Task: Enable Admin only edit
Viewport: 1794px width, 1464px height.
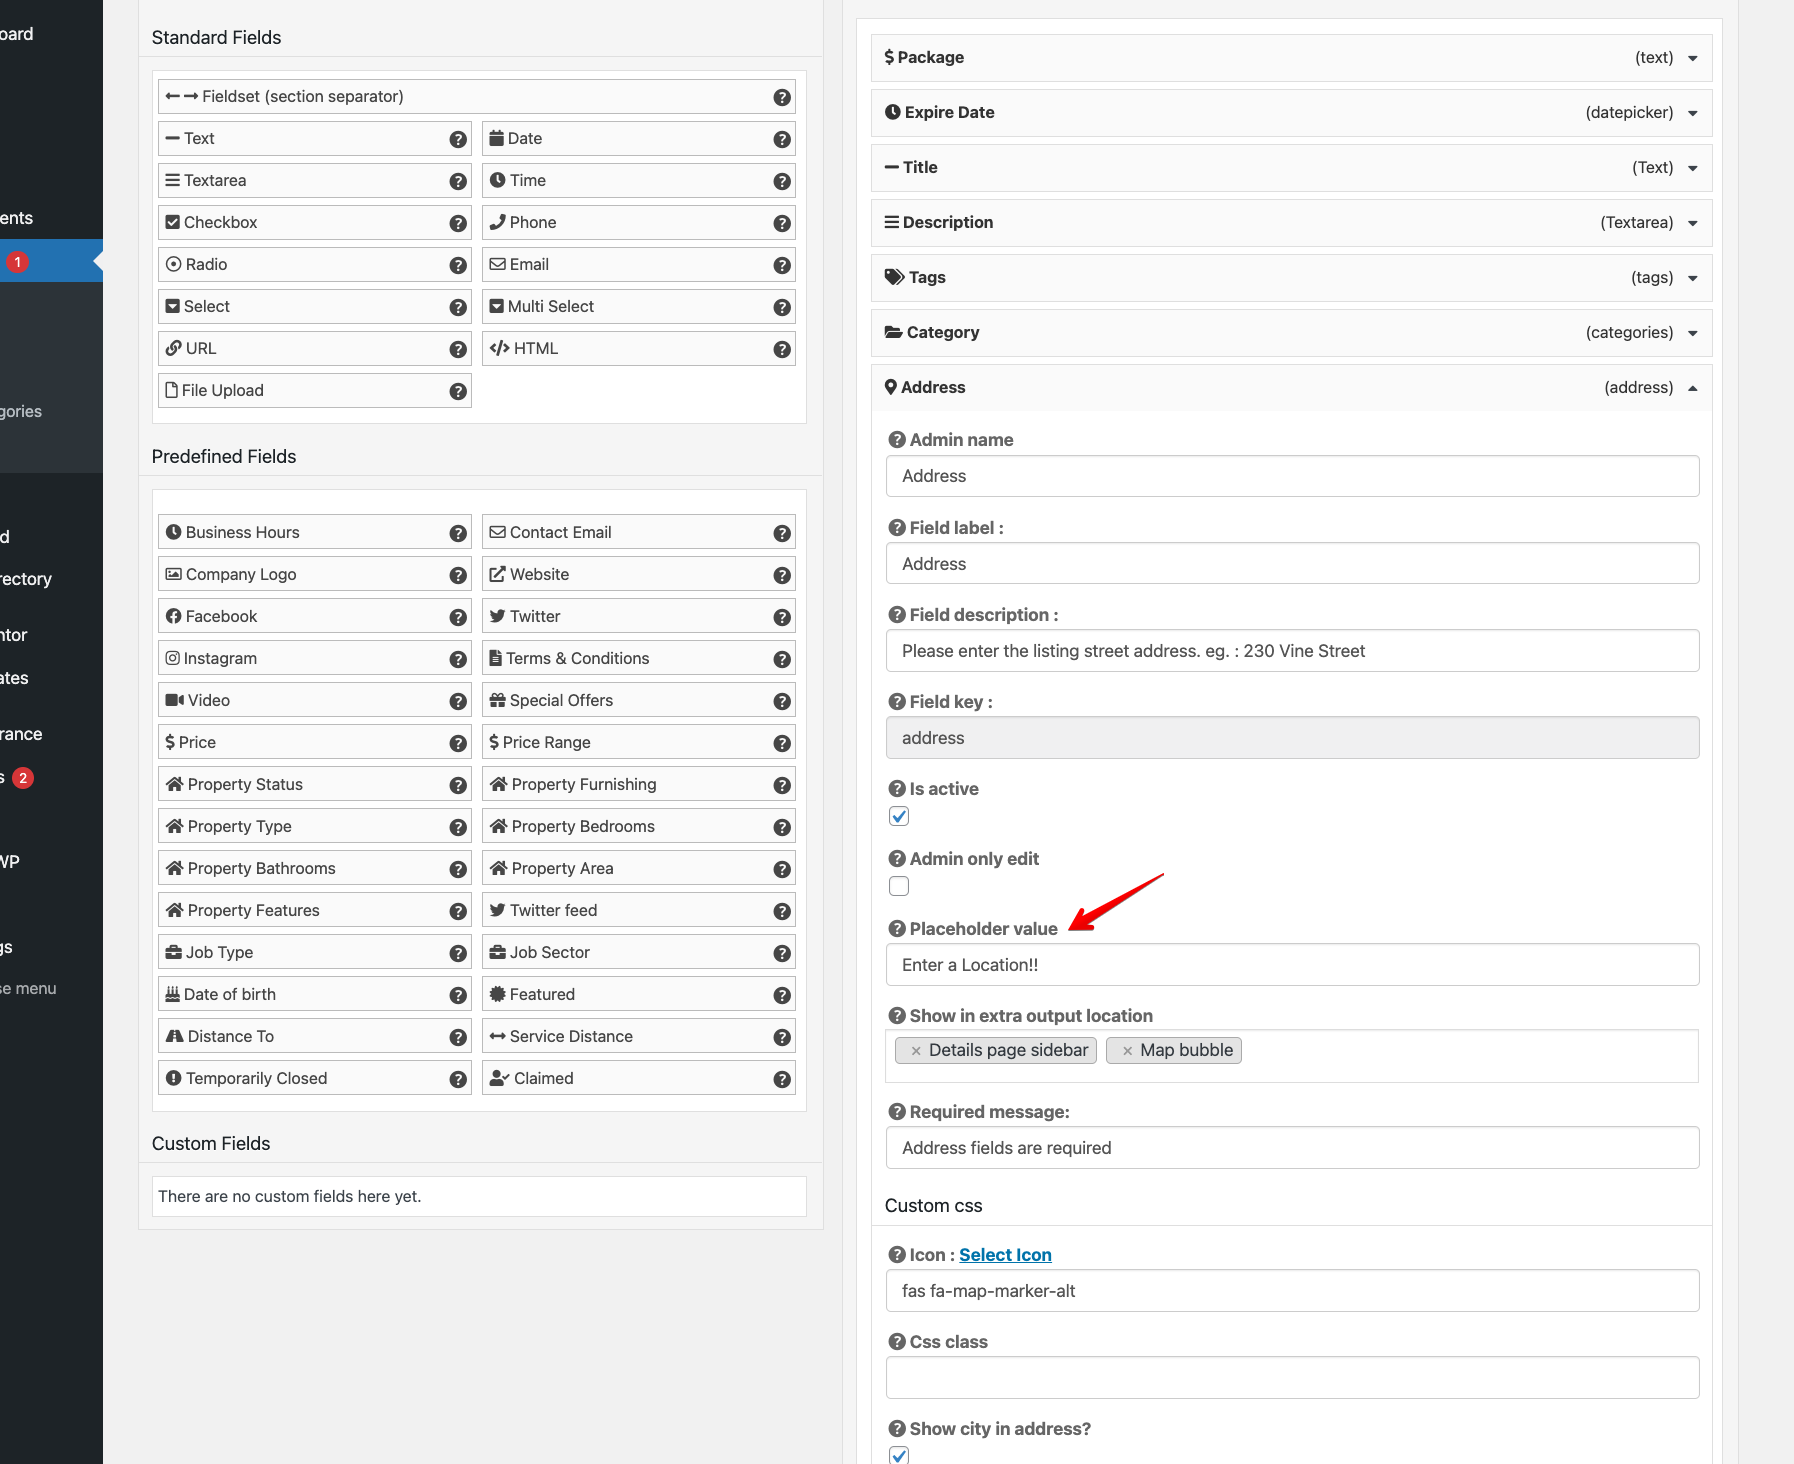Action: [898, 886]
